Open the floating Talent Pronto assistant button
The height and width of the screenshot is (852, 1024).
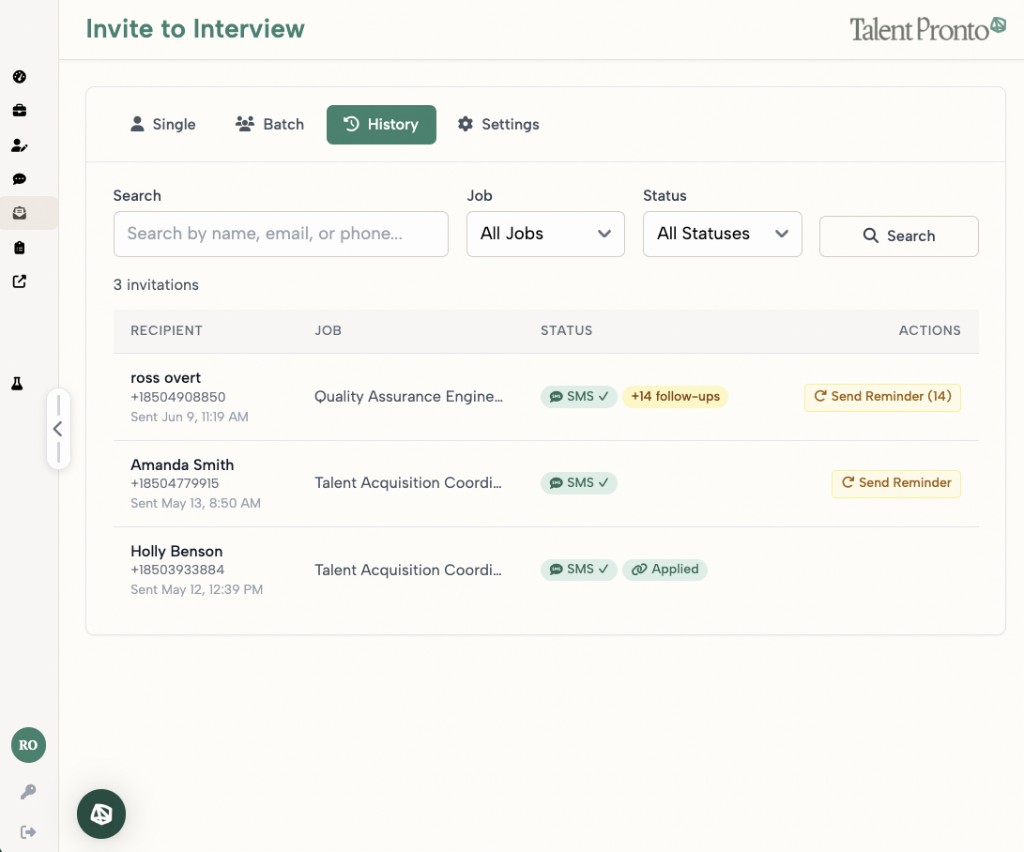101,813
